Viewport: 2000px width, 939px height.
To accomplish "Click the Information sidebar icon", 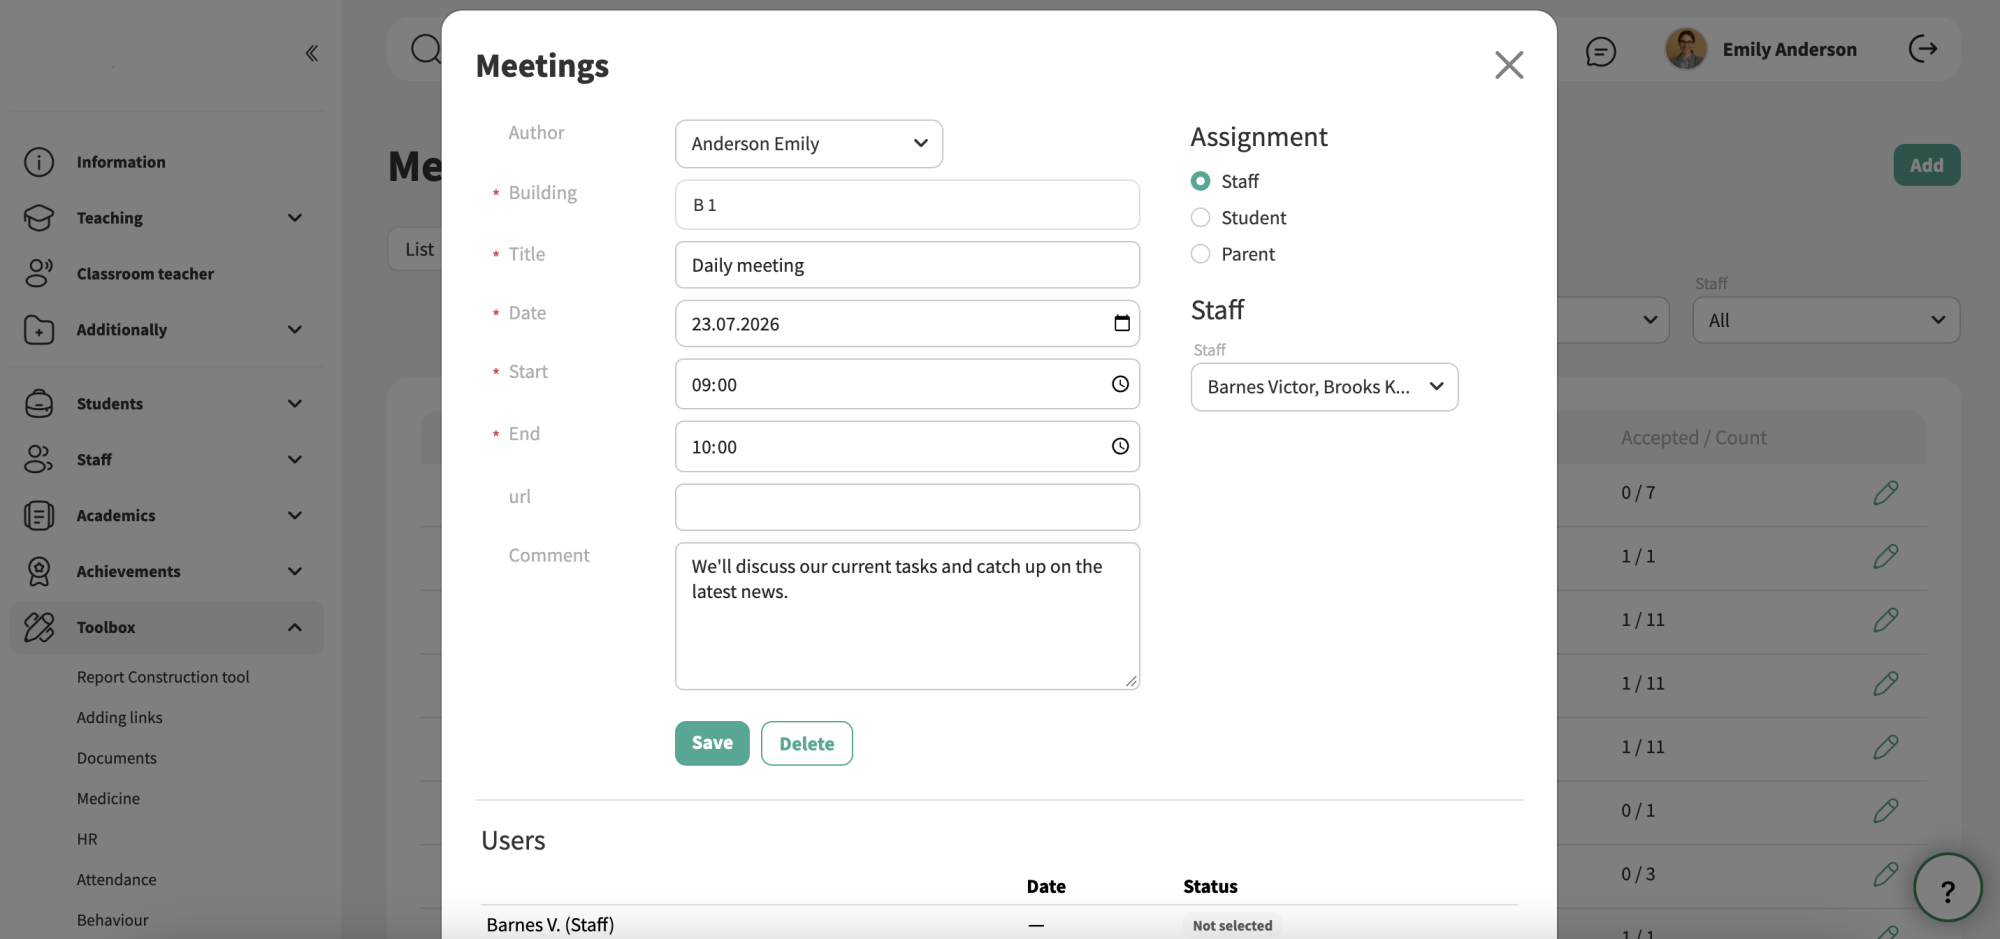I will (x=39, y=162).
